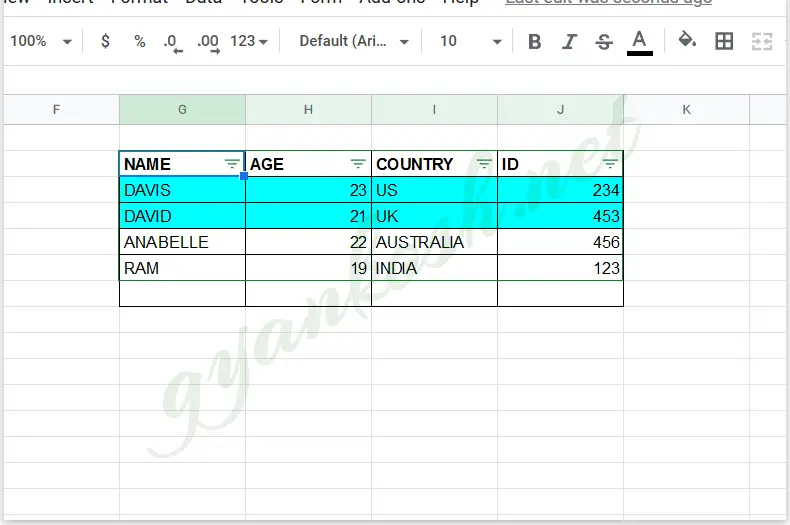This screenshot has height=525, width=790.
Task: Decrease decimal places icon
Action: 172,42
